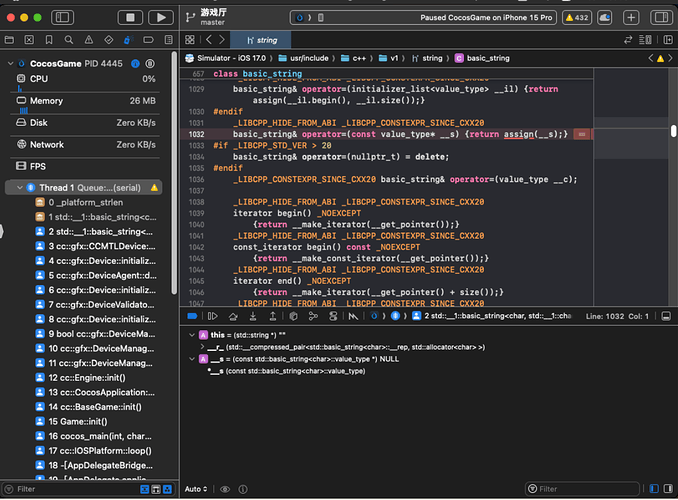Click the debug navigator Filter field
The height and width of the screenshot is (500, 678).
point(69,489)
